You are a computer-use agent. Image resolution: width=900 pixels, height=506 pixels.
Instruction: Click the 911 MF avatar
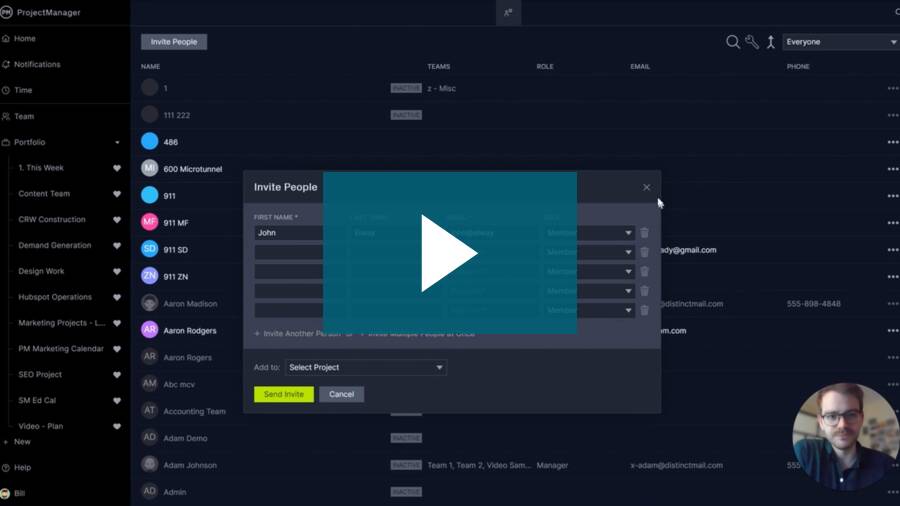tap(149, 222)
